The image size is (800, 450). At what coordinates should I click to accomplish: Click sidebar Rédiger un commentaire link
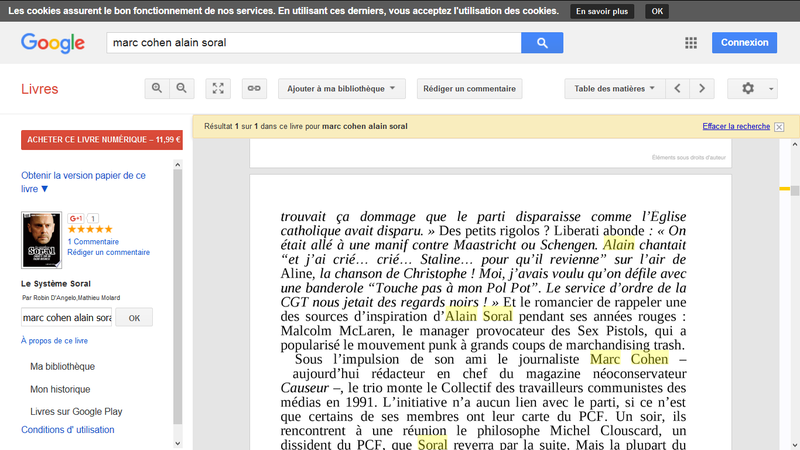[x=109, y=252]
